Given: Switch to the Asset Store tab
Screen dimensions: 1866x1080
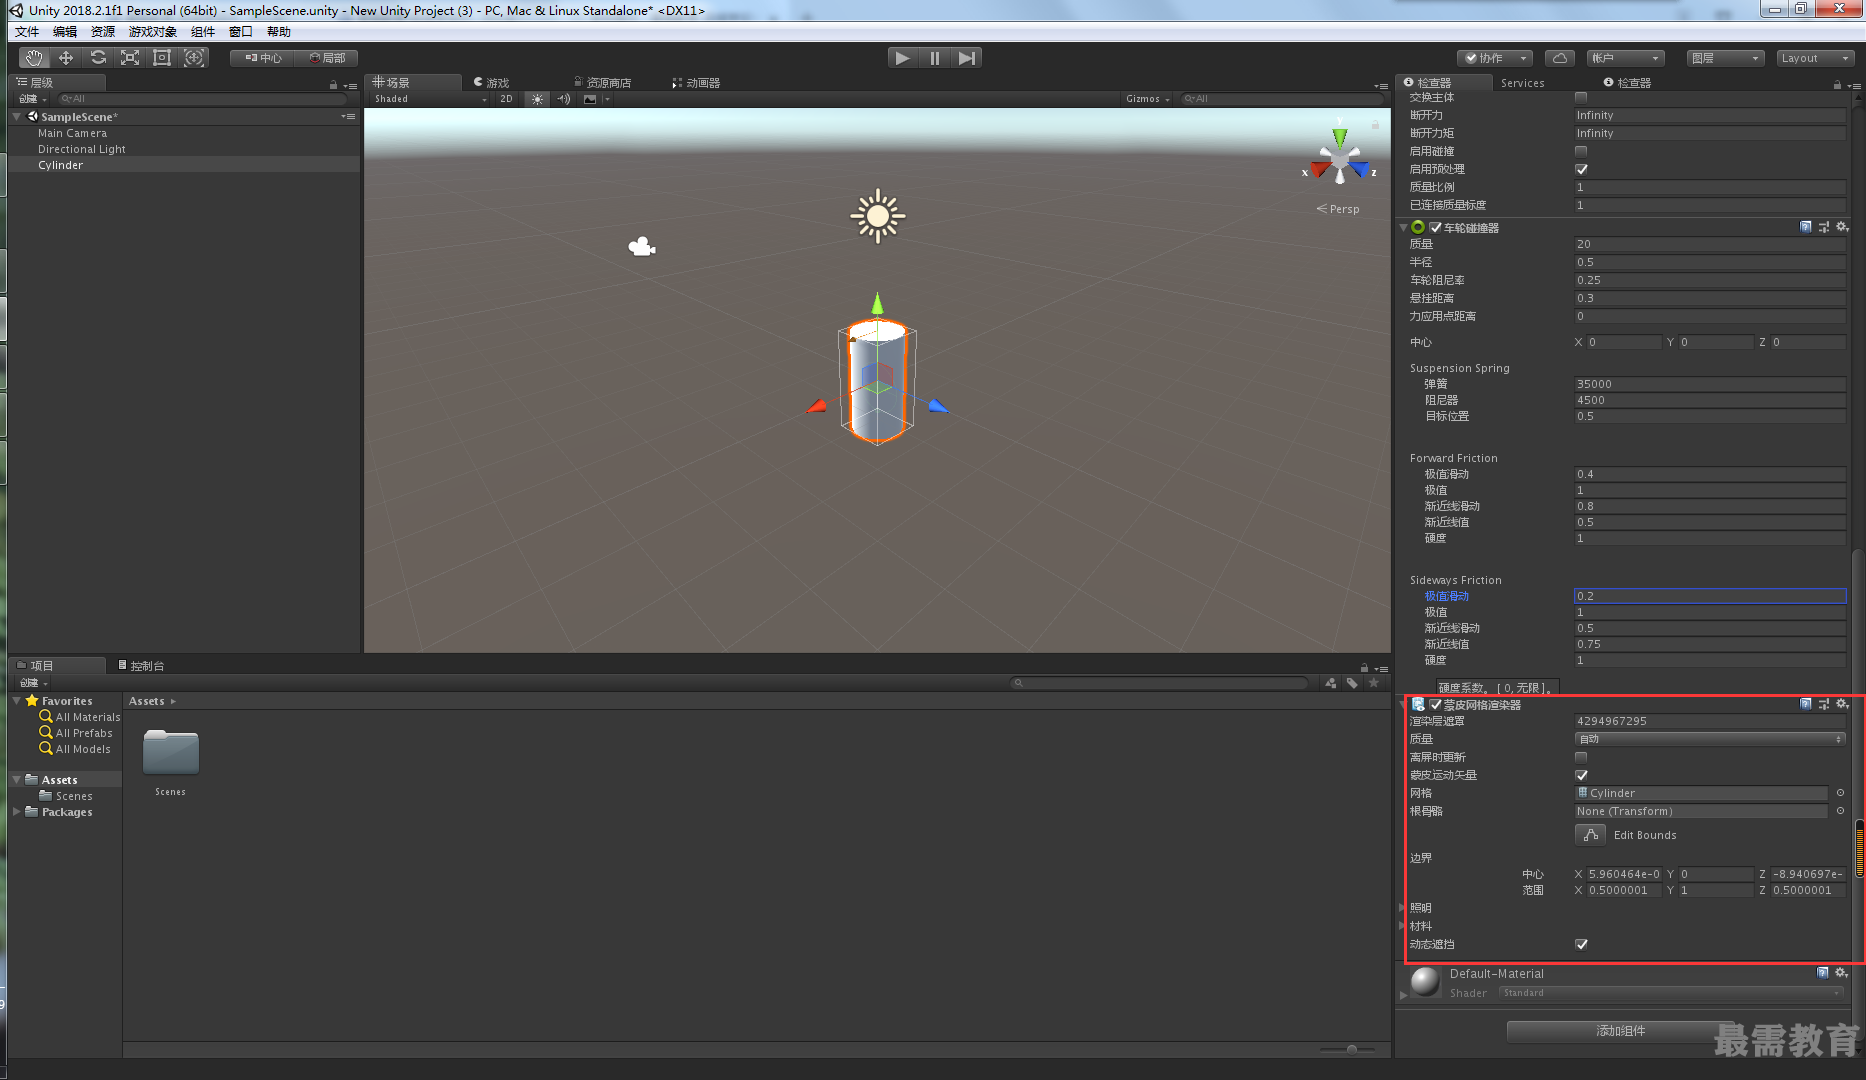Looking at the screenshot, I should coord(603,83).
